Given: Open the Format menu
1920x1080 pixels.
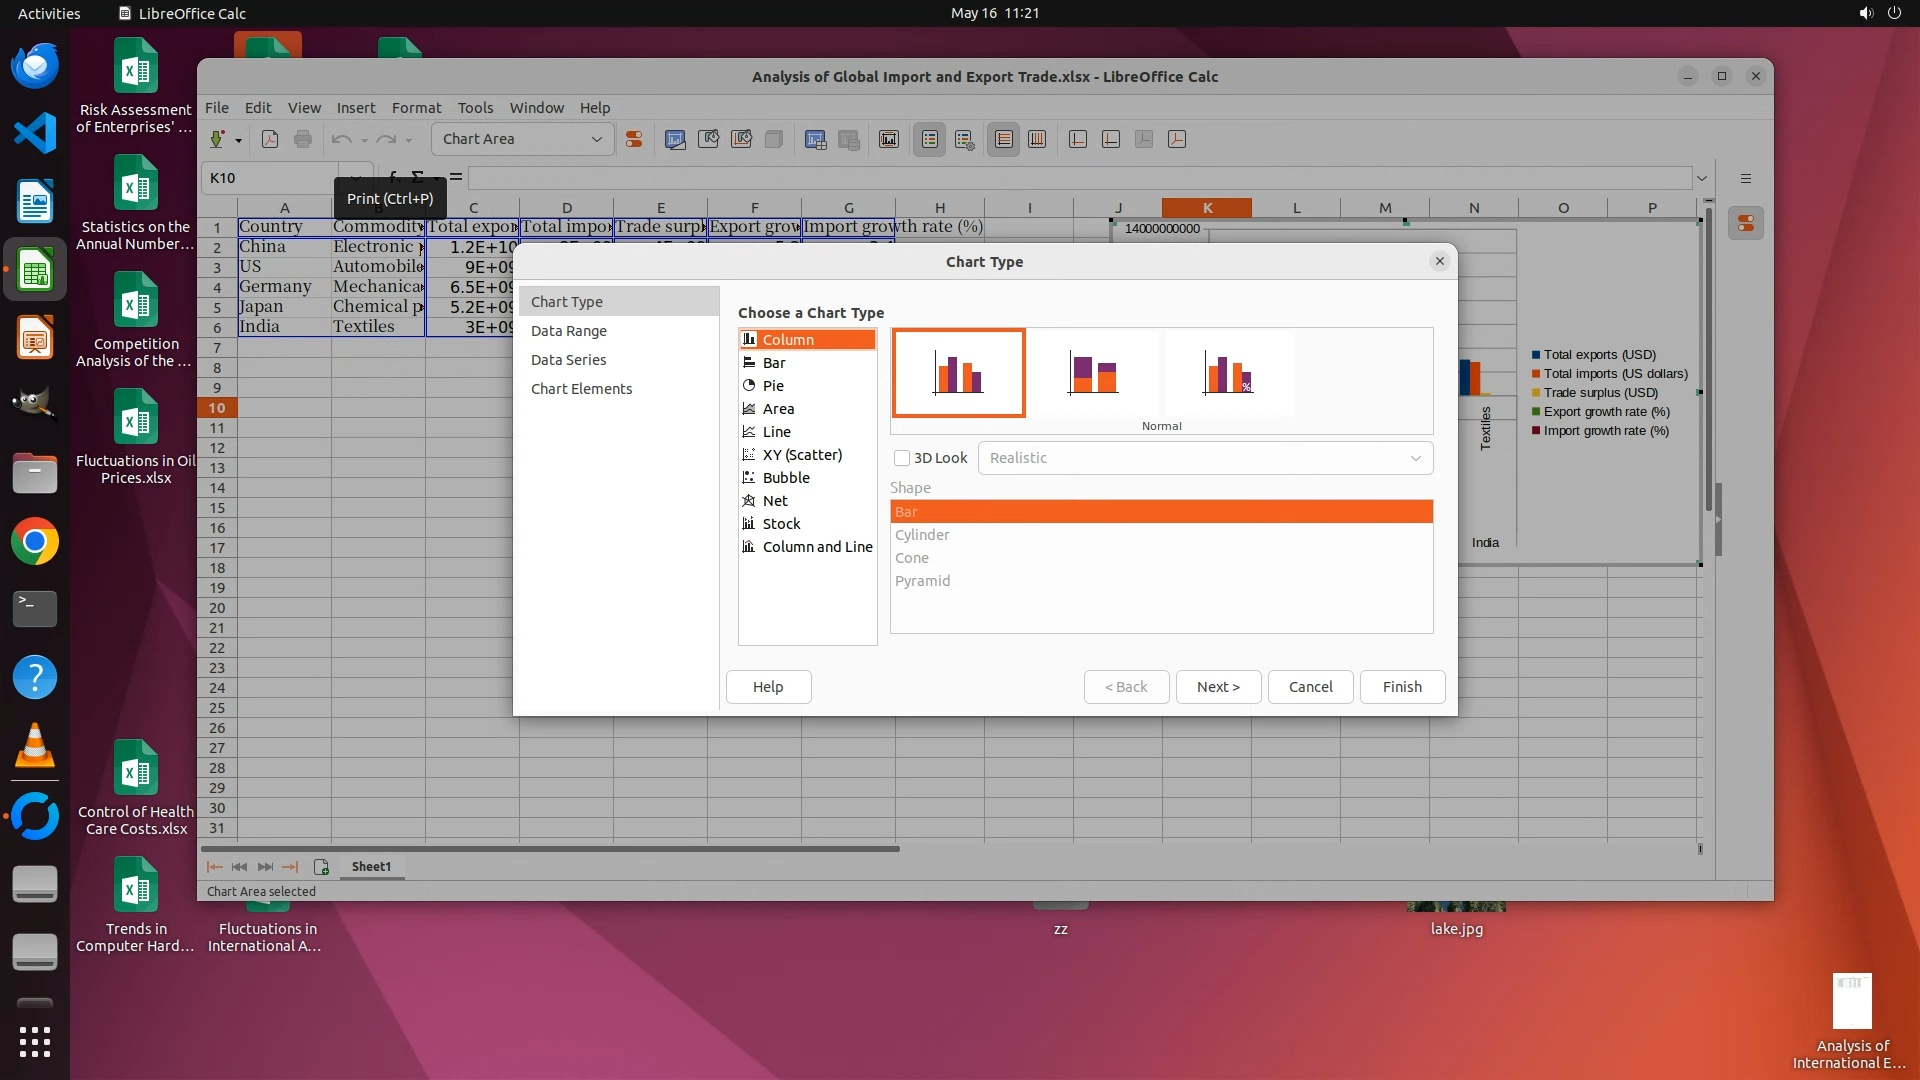Looking at the screenshot, I should coord(416,108).
